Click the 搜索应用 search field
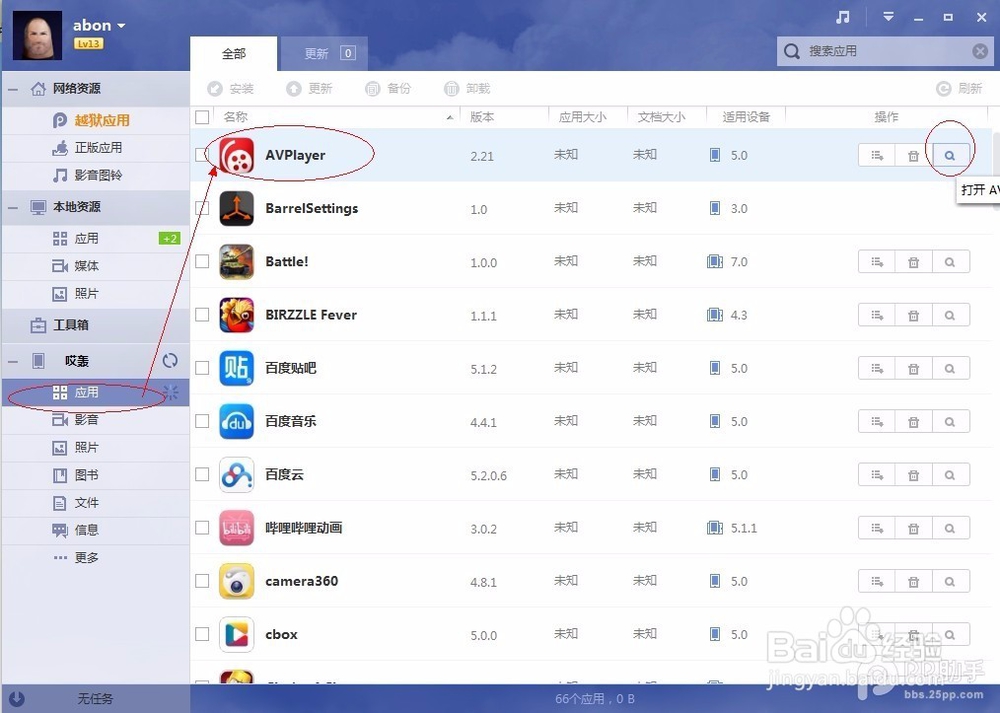This screenshot has width=1000, height=713. pyautogui.click(x=885, y=51)
